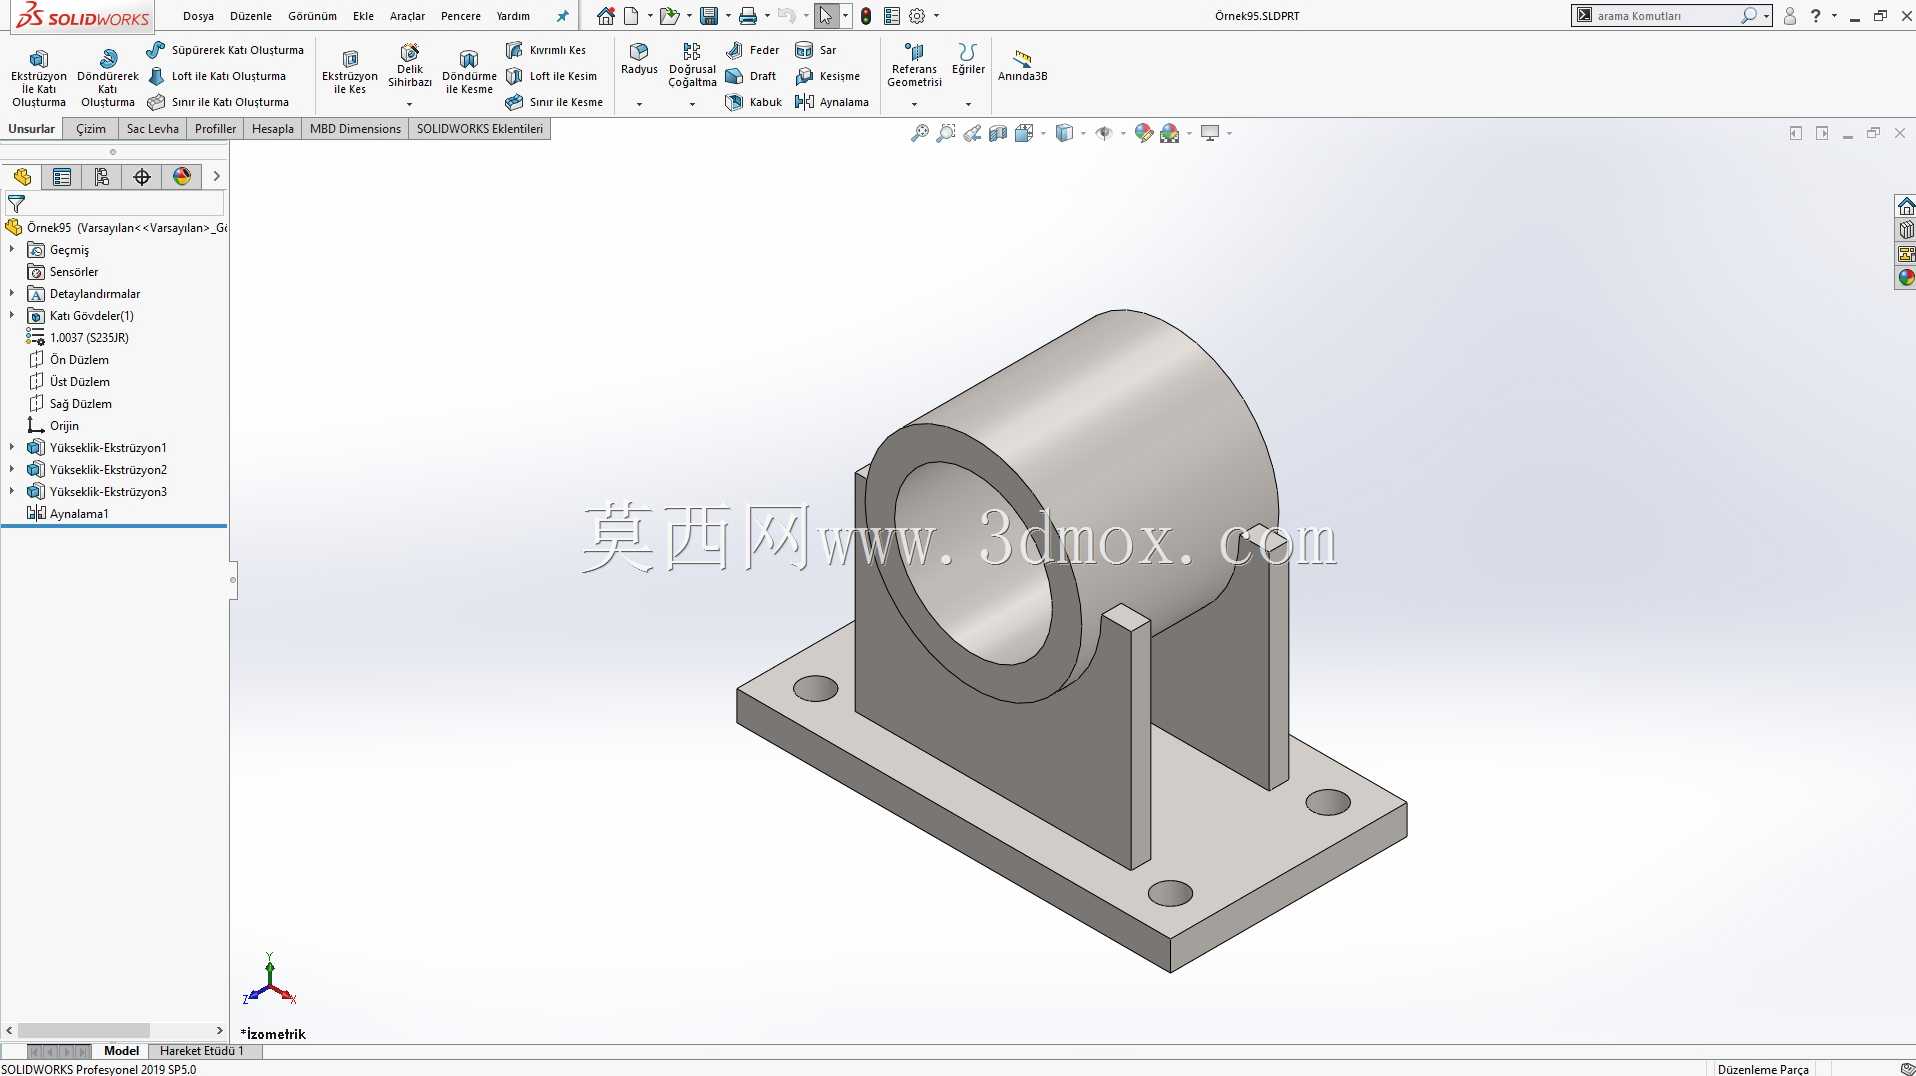Open DisplayManager color ball tab

(x=182, y=177)
